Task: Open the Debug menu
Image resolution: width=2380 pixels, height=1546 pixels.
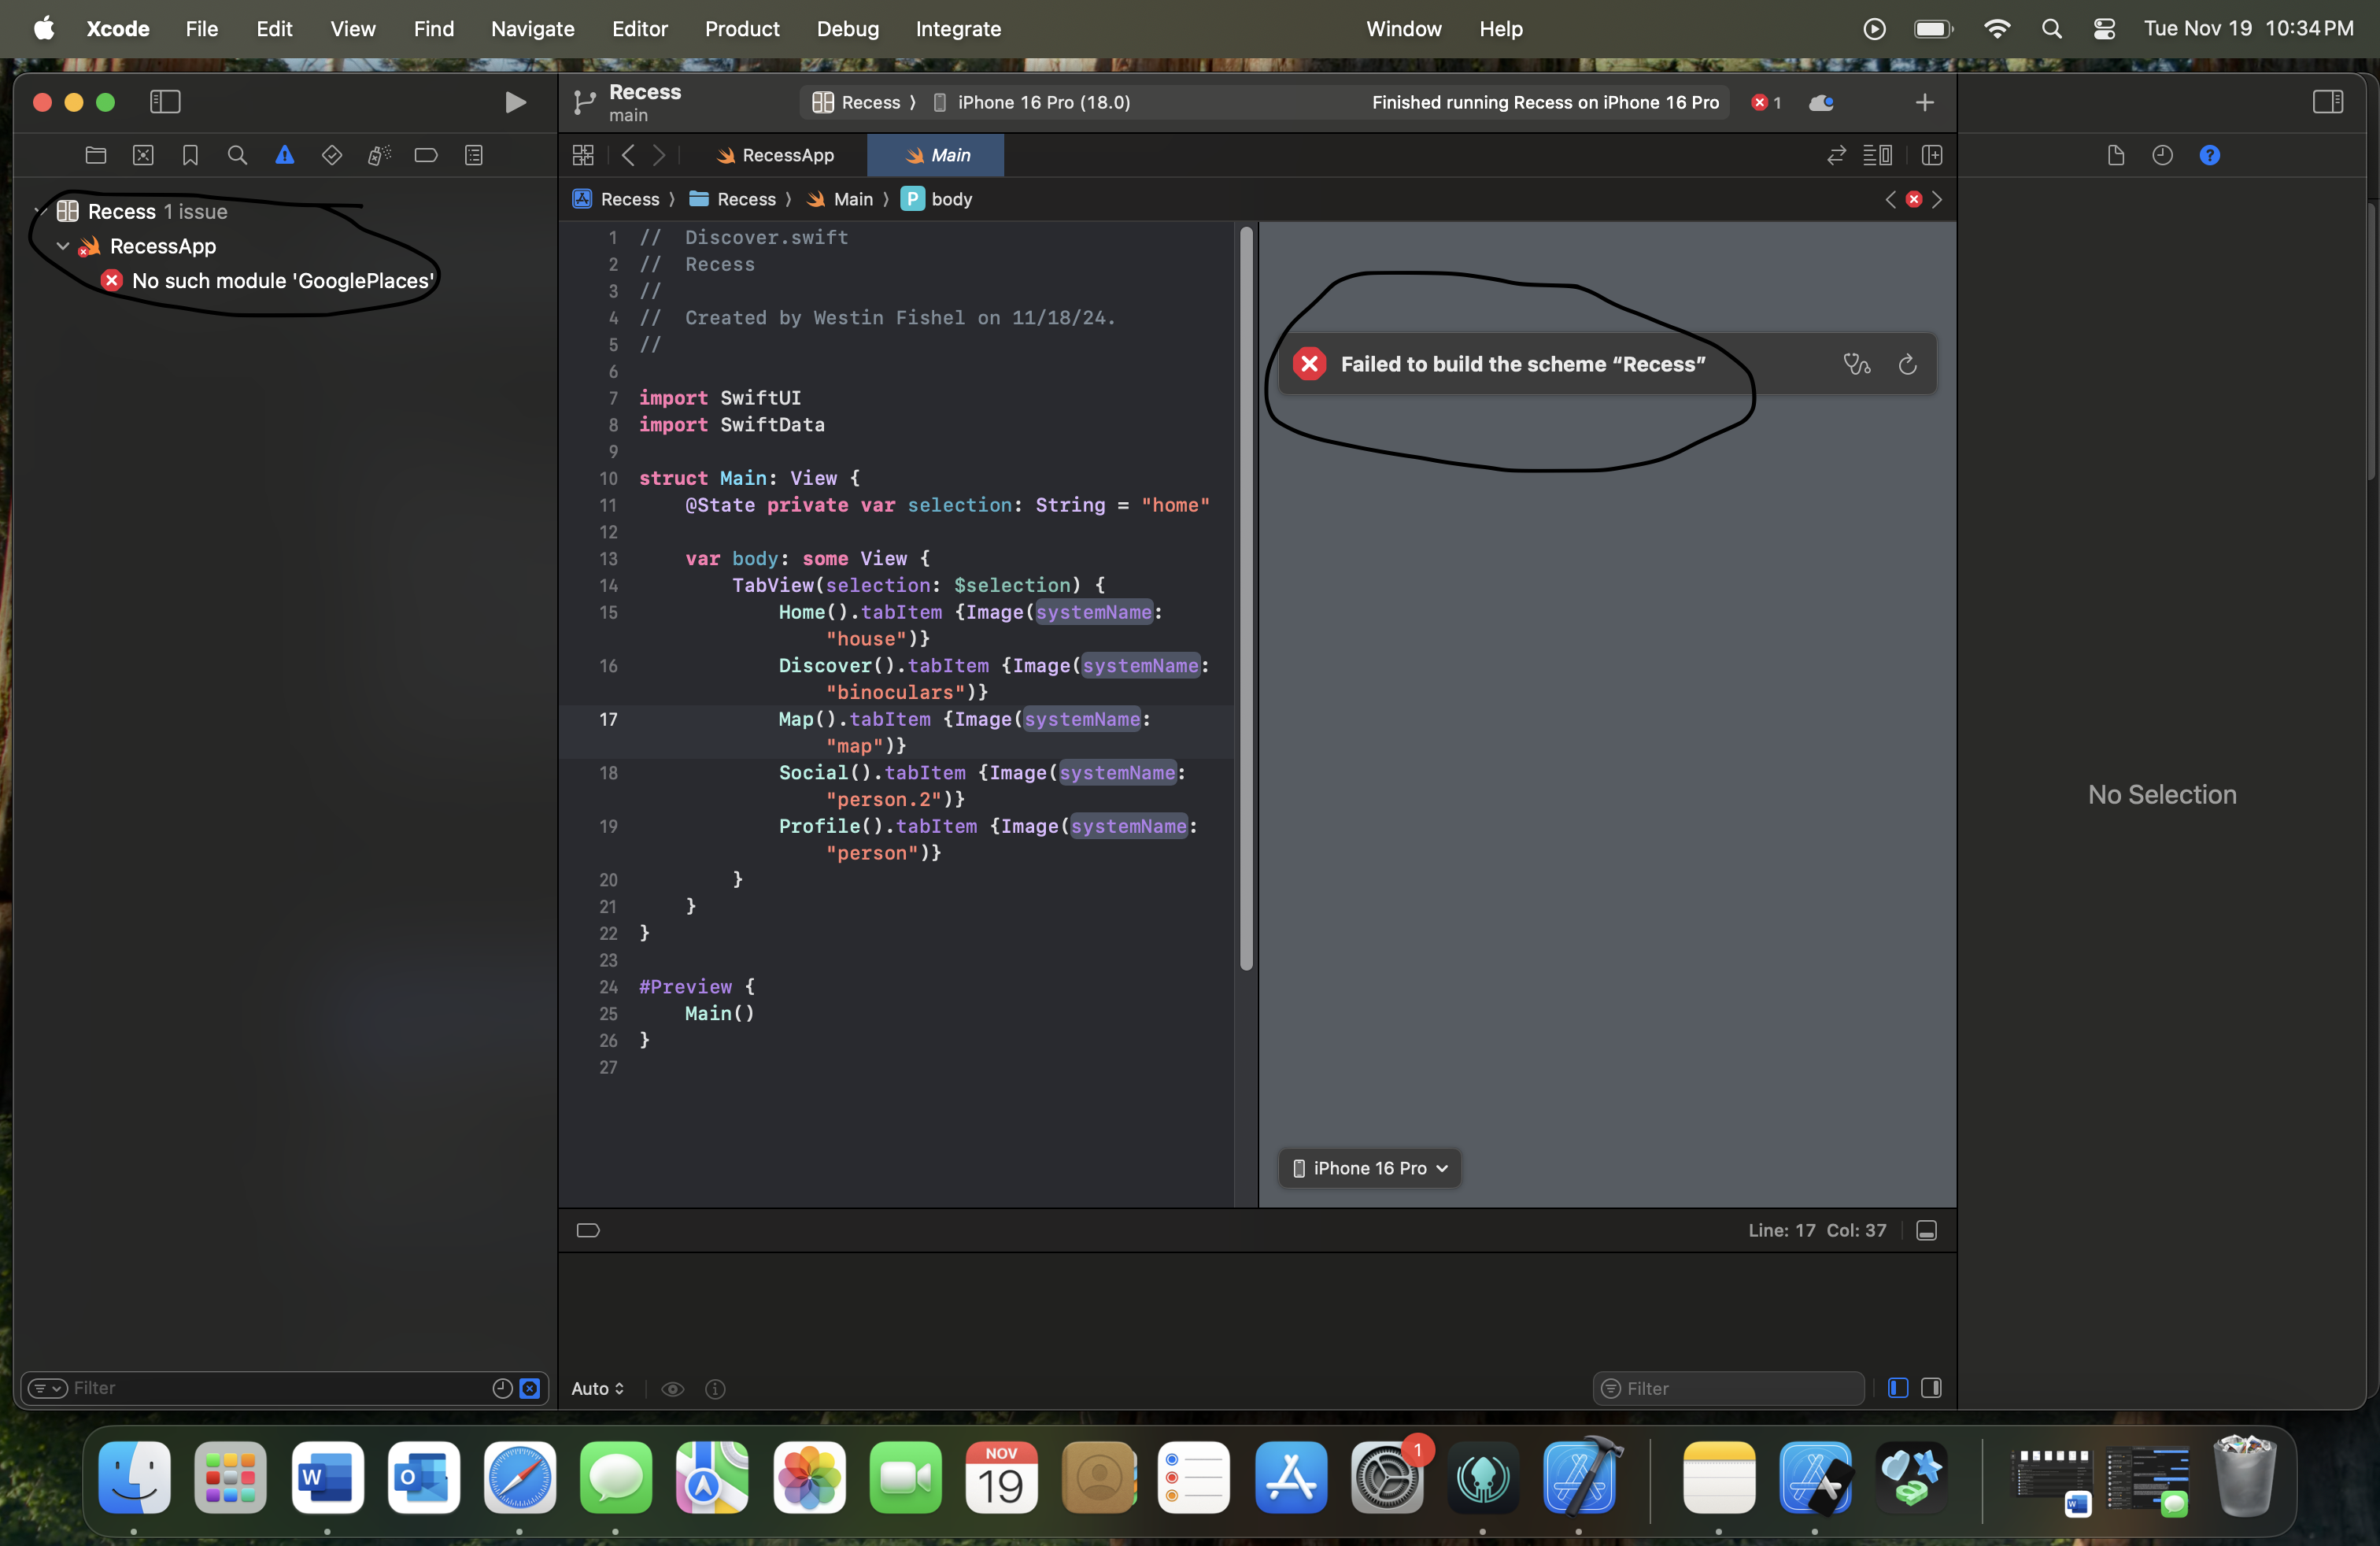Action: (x=847, y=28)
